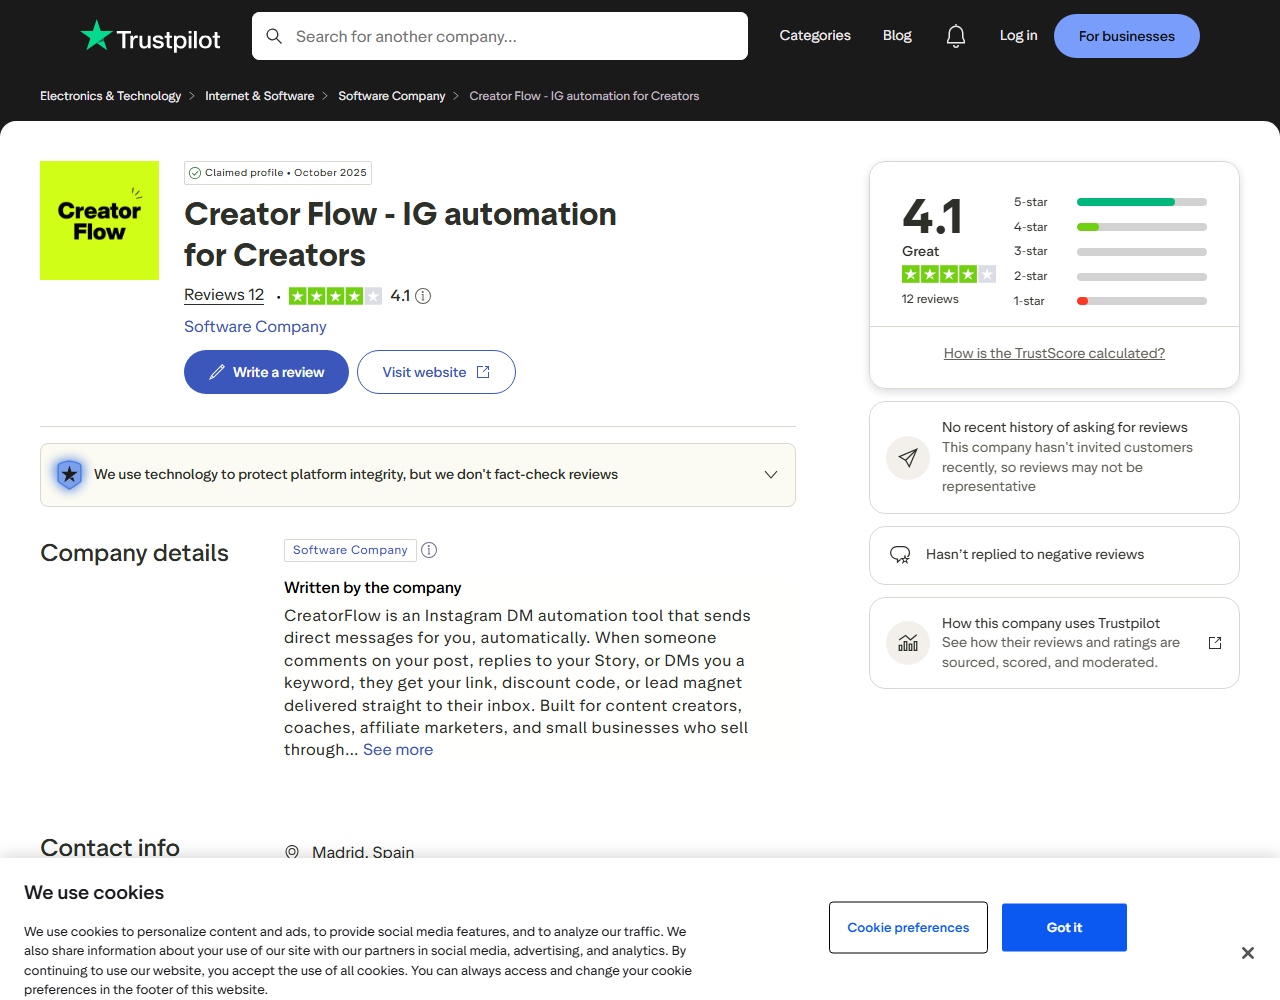The height and width of the screenshot is (1000, 1280).
Task: Click the Creator Flow breadcrumb text
Action: [584, 96]
